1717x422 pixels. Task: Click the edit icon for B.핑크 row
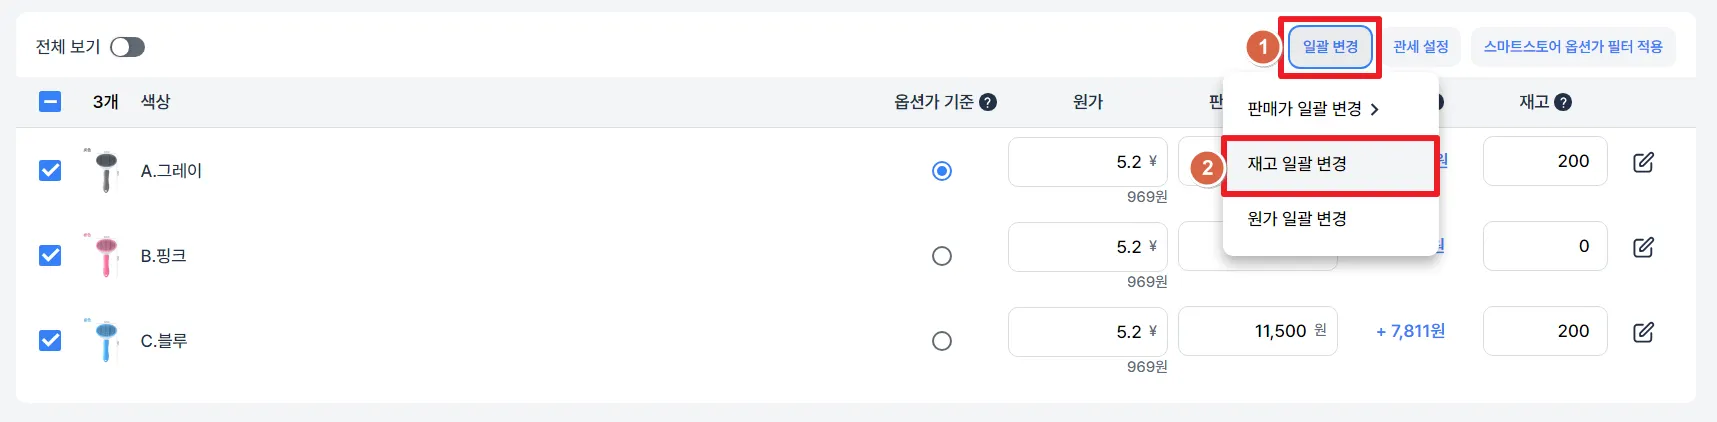pyautogui.click(x=1643, y=247)
